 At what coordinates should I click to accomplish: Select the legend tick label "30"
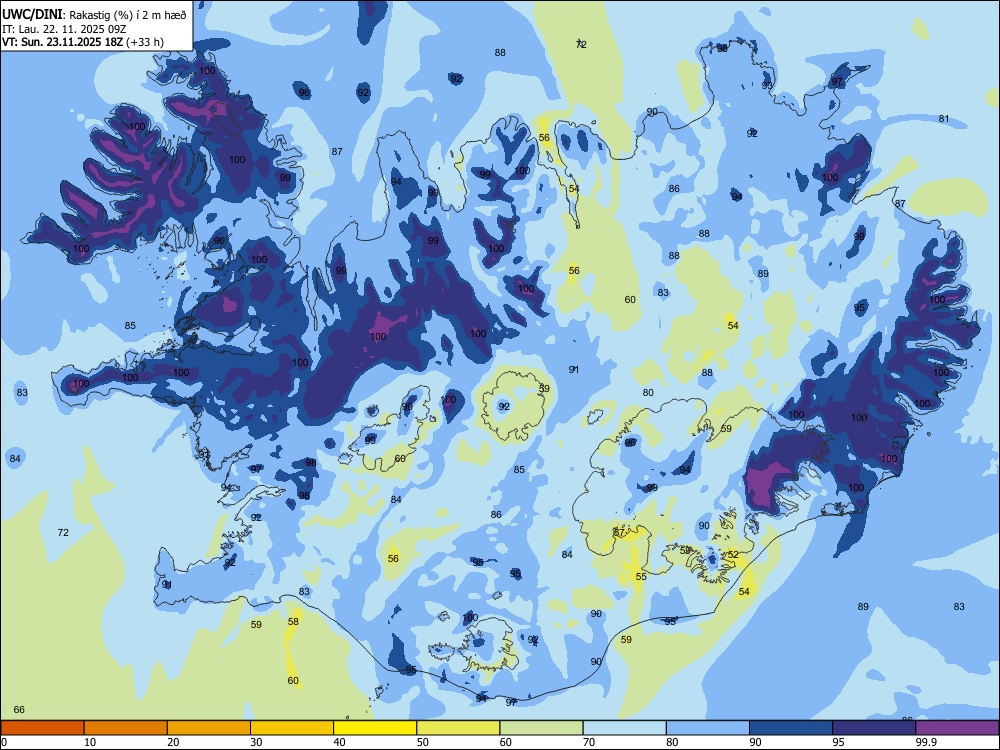pyautogui.click(x=256, y=742)
